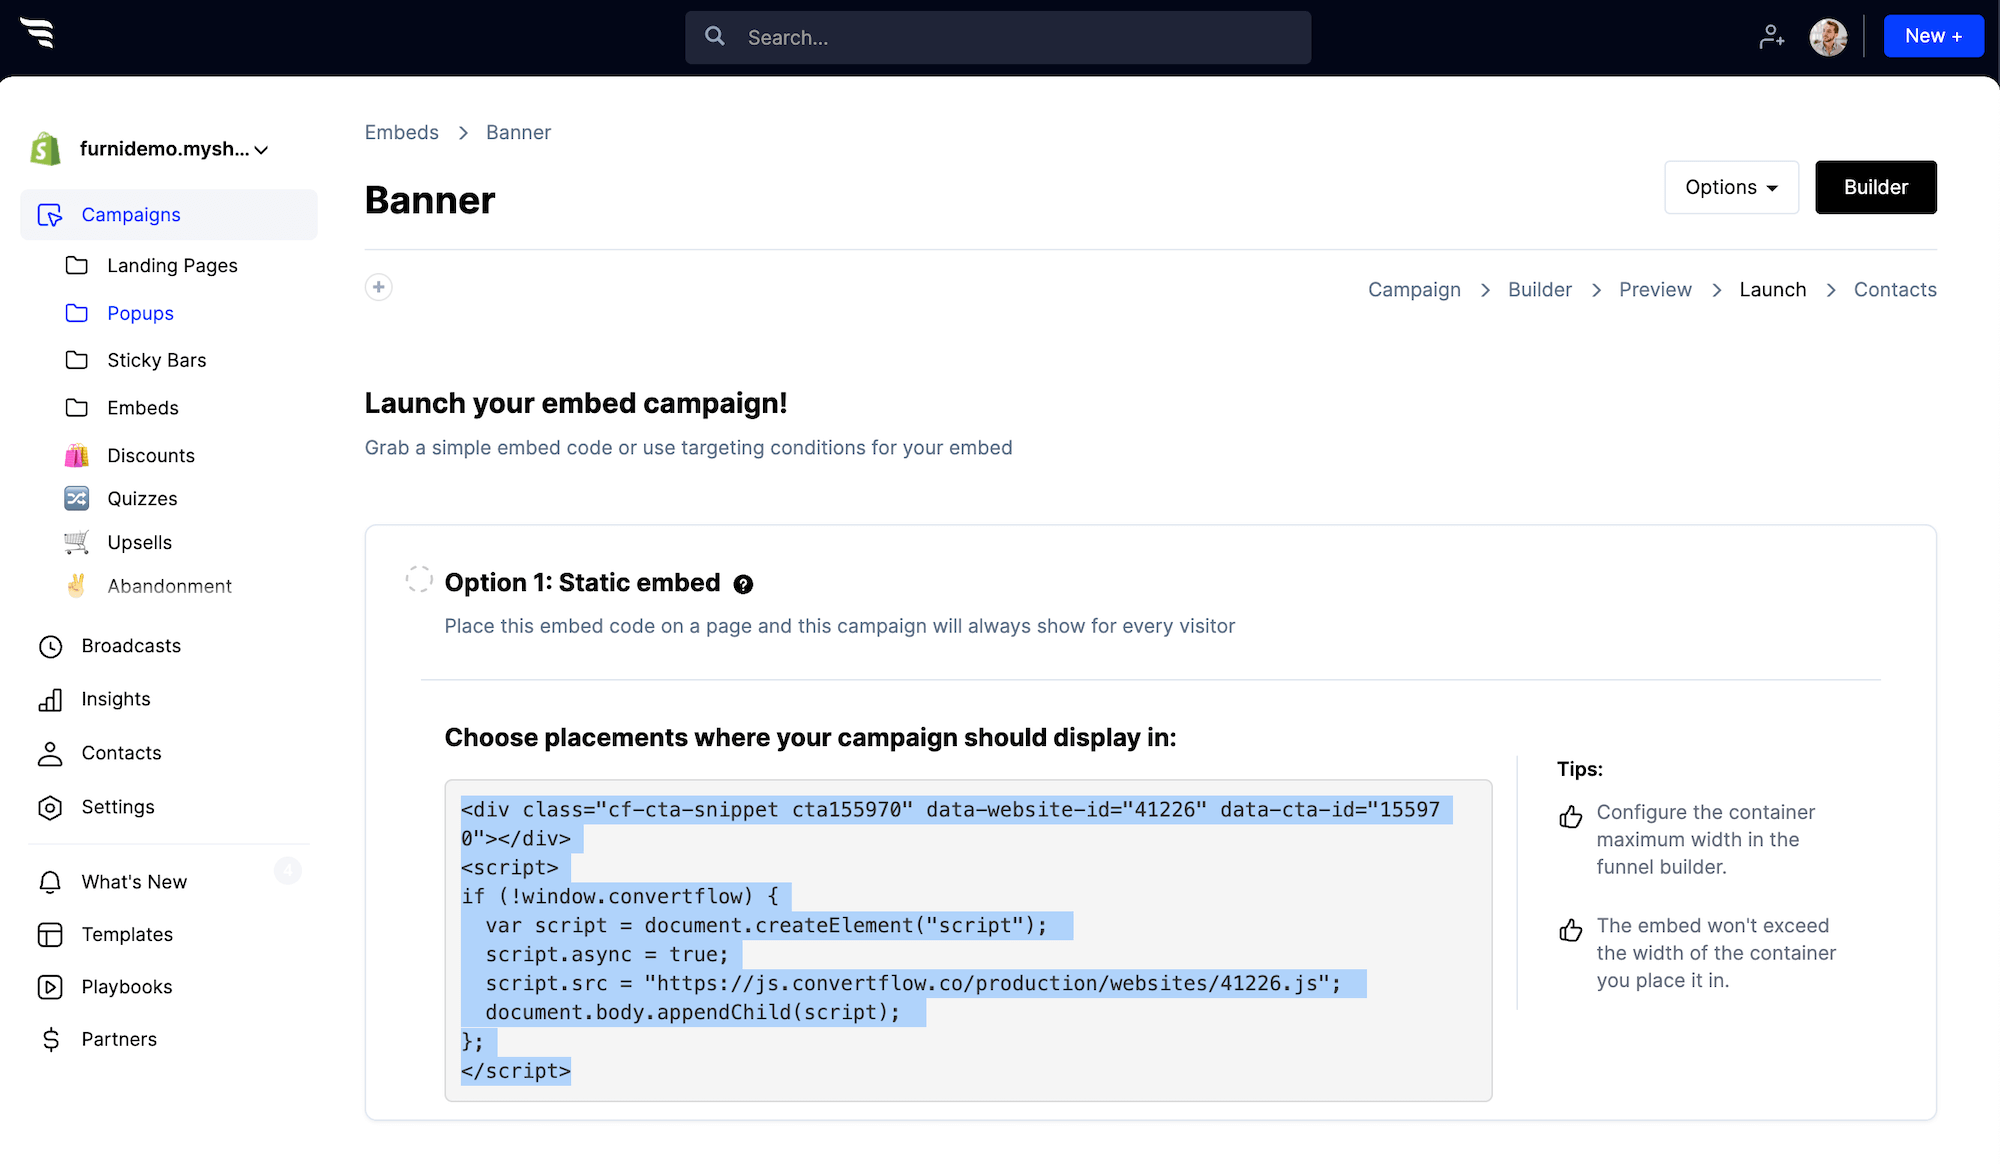2000x1164 pixels.
Task: Go to the Embeds breadcrumb link
Action: [x=401, y=132]
